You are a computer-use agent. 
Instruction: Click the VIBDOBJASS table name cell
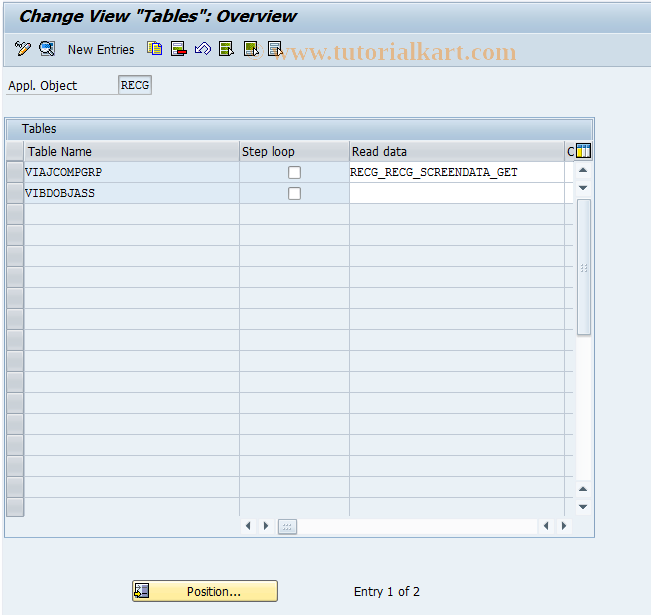point(131,193)
